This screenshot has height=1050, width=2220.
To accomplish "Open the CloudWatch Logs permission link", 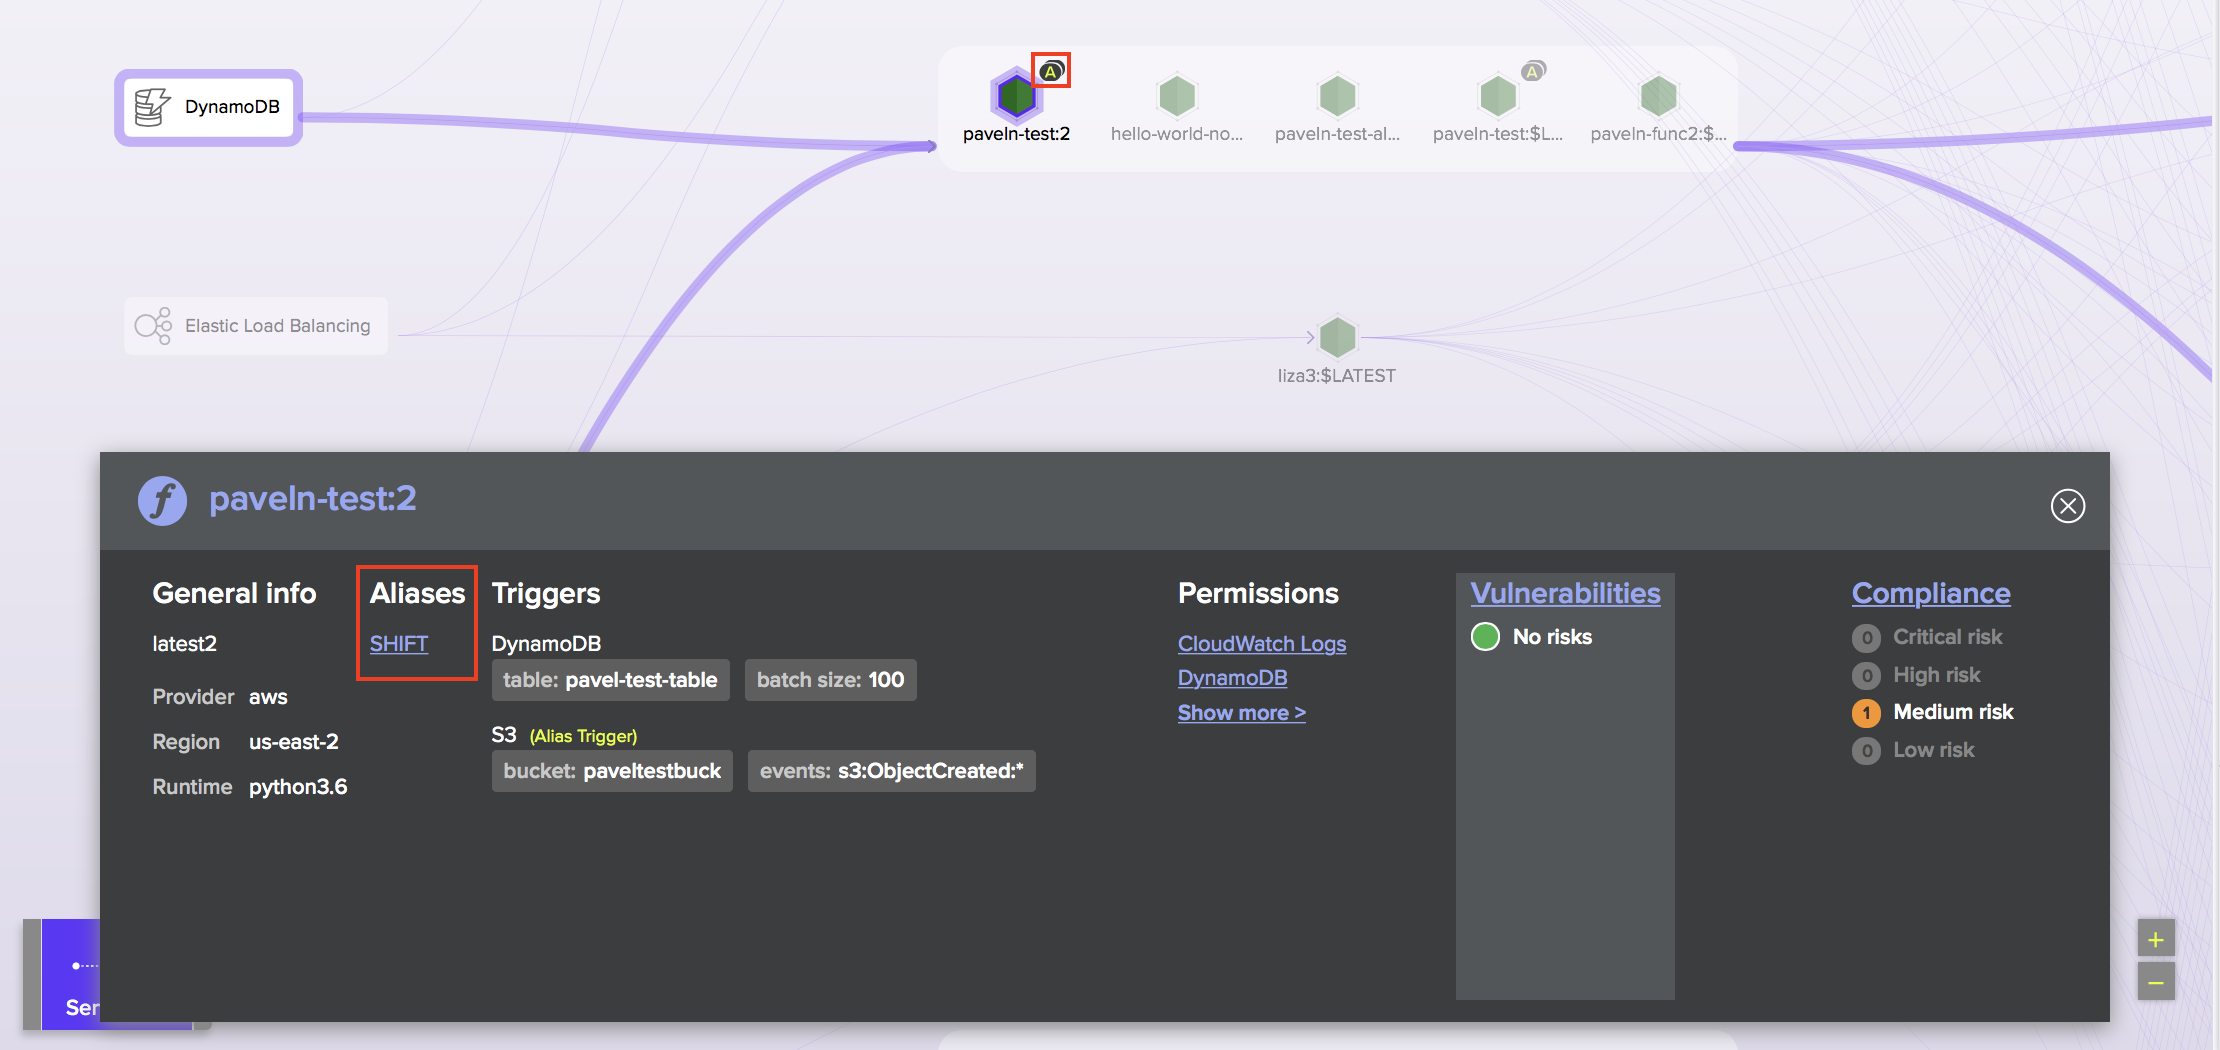I will (x=1262, y=644).
